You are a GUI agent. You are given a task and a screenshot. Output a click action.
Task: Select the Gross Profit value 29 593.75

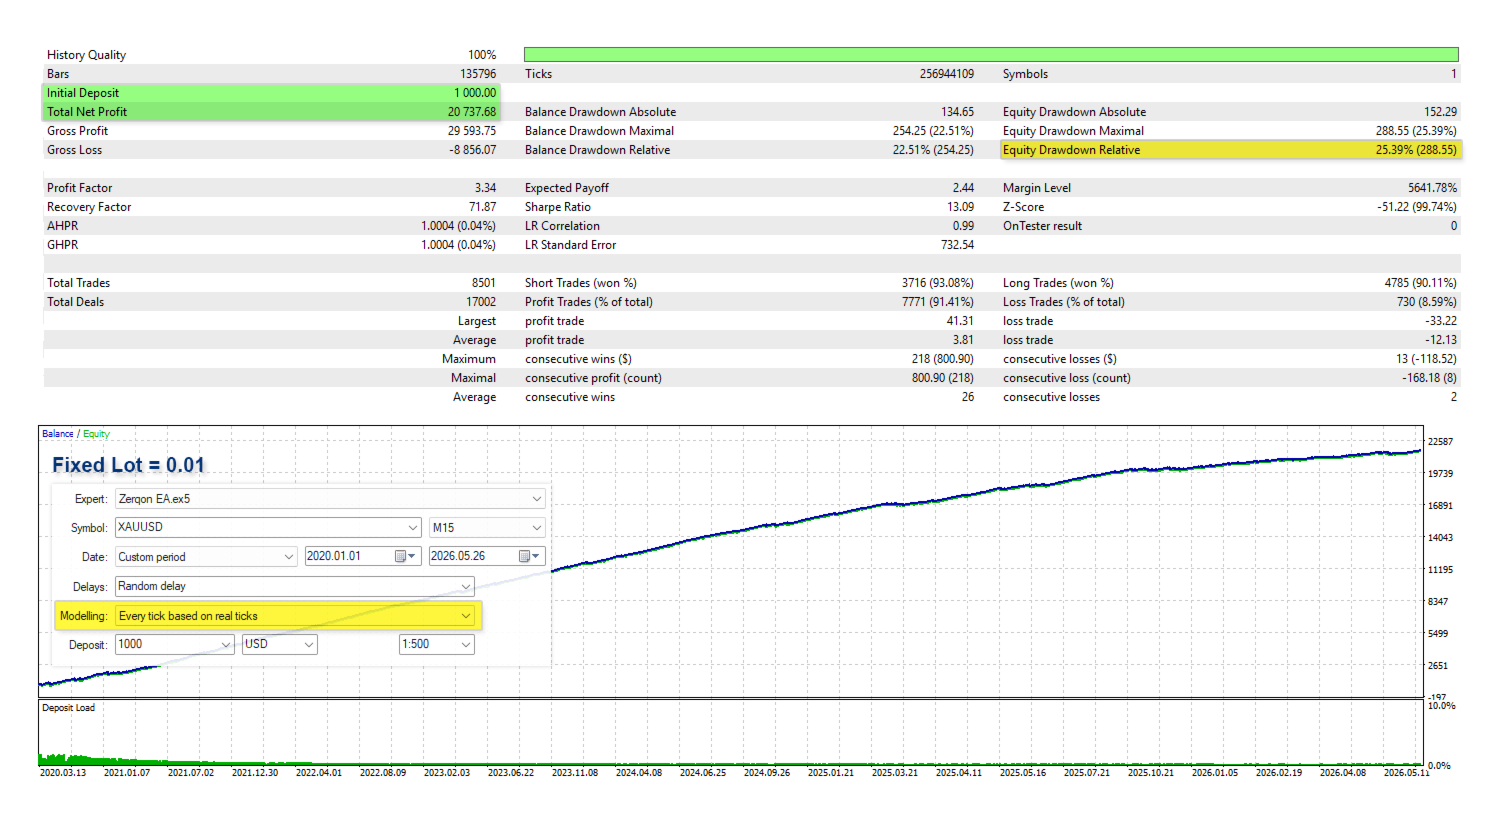(472, 131)
